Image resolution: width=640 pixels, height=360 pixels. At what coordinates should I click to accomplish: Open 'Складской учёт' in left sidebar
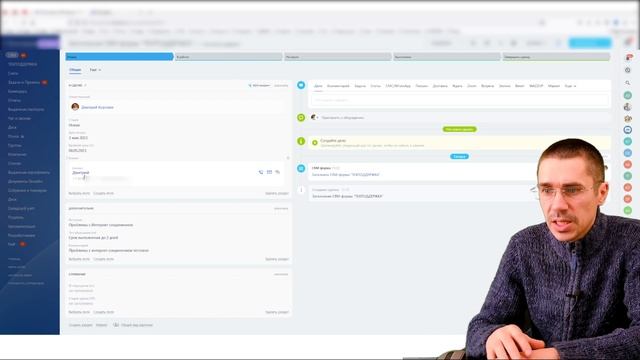pos(21,208)
